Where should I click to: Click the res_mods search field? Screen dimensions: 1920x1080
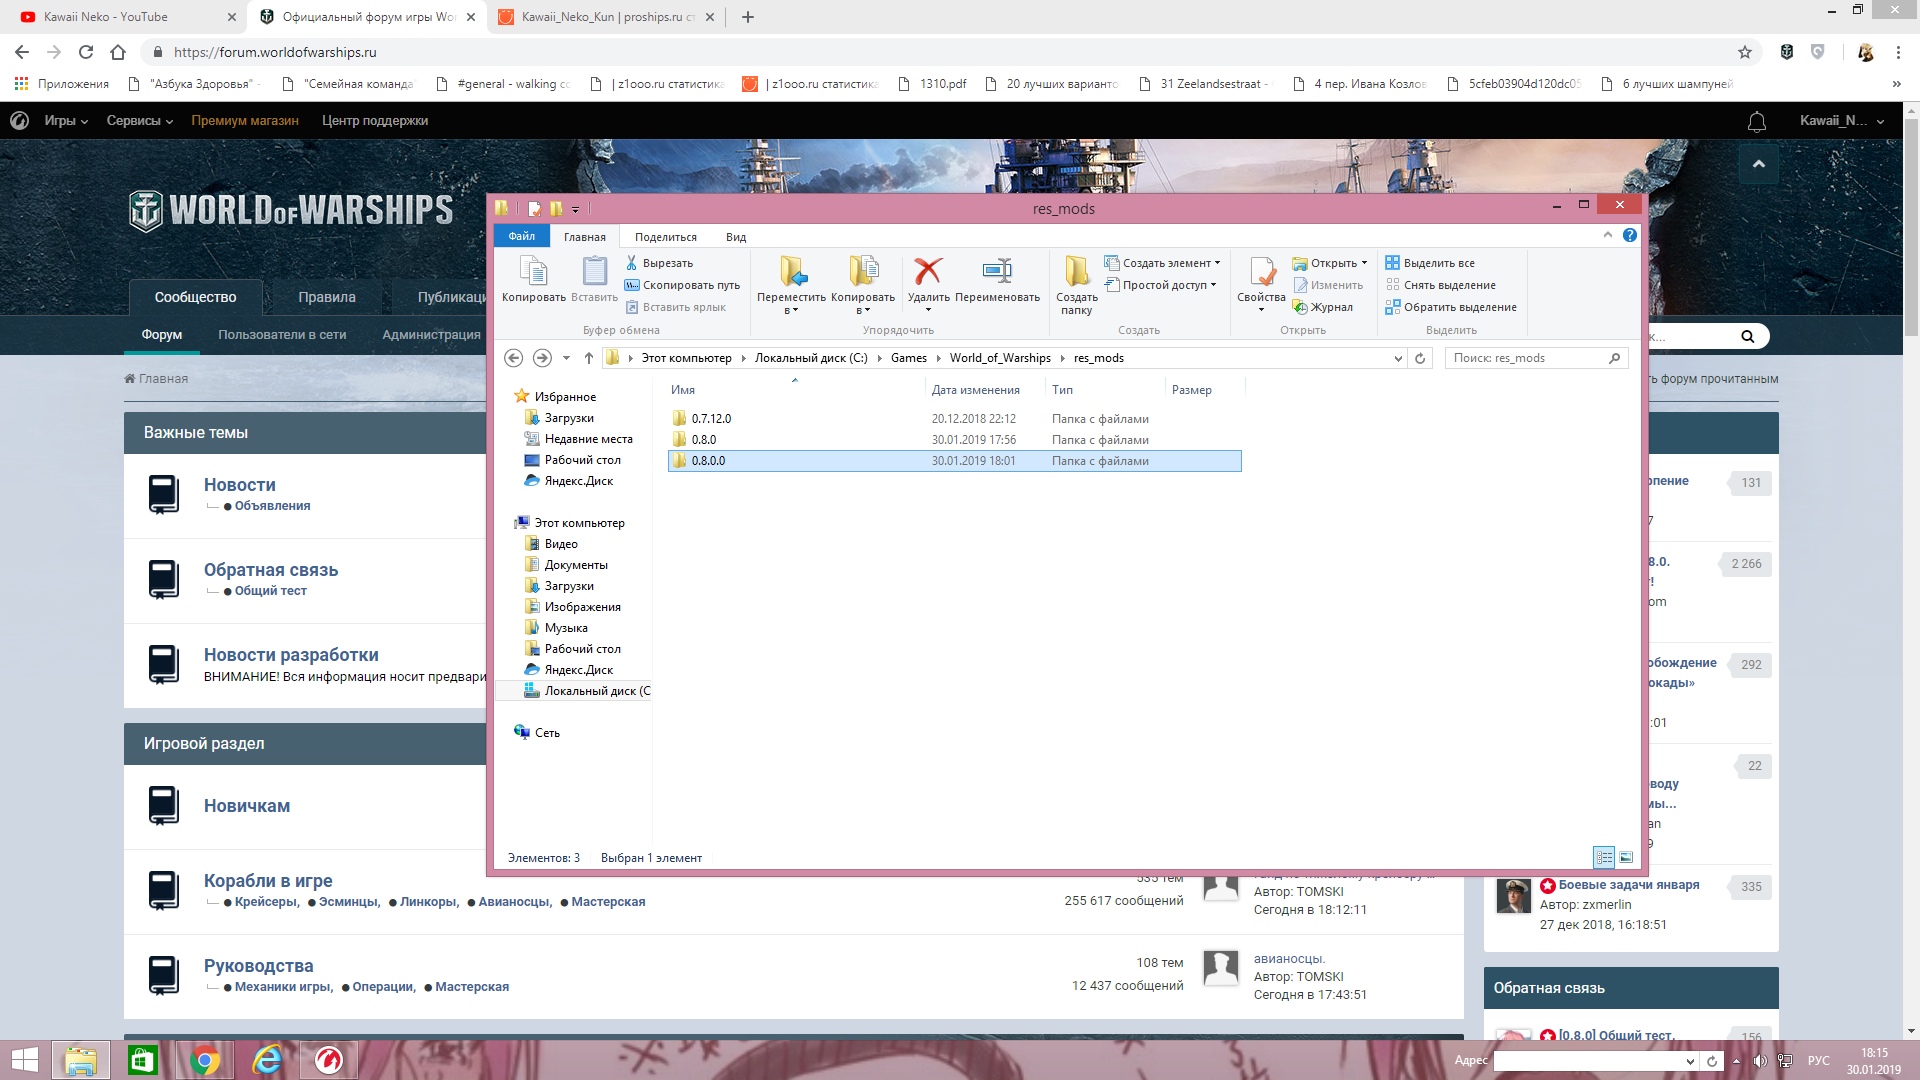pos(1528,358)
